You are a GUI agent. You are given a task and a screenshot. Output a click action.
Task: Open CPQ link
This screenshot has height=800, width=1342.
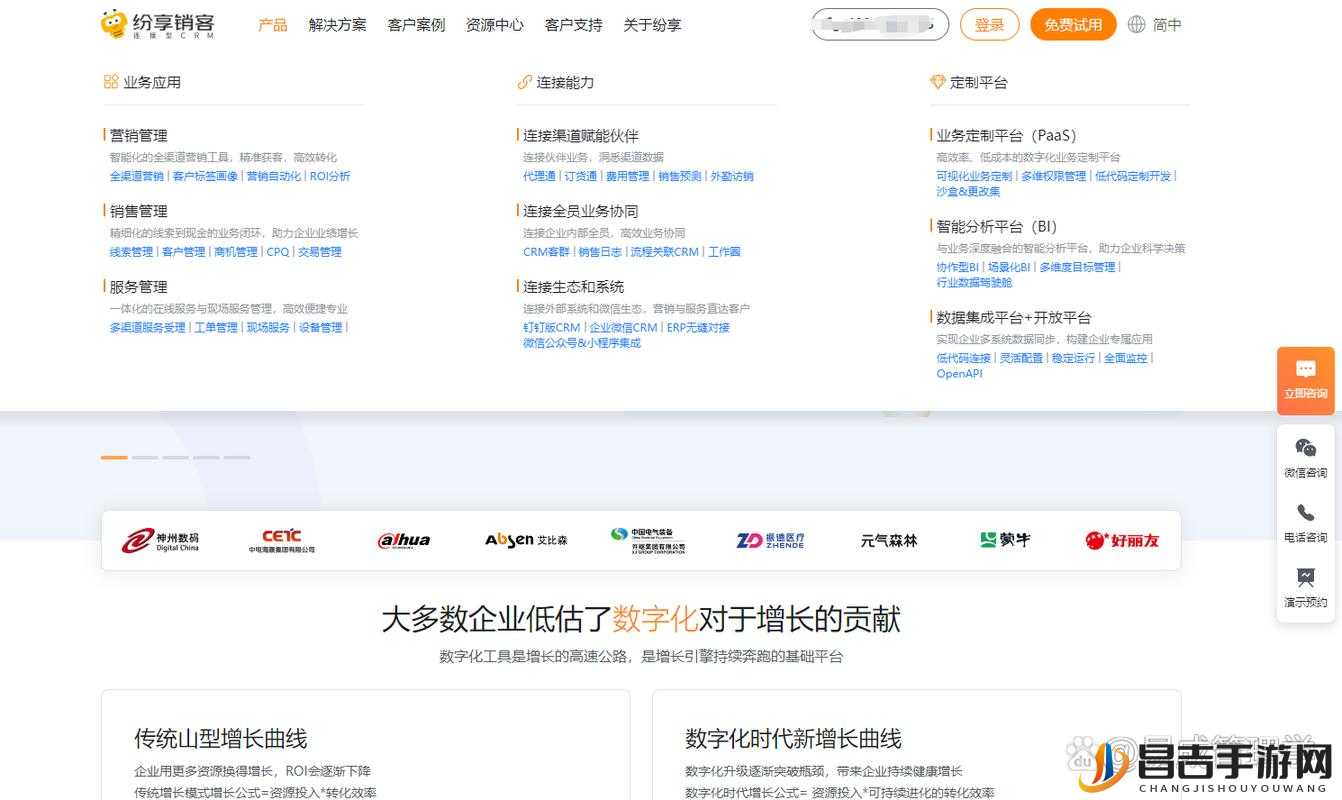277,252
